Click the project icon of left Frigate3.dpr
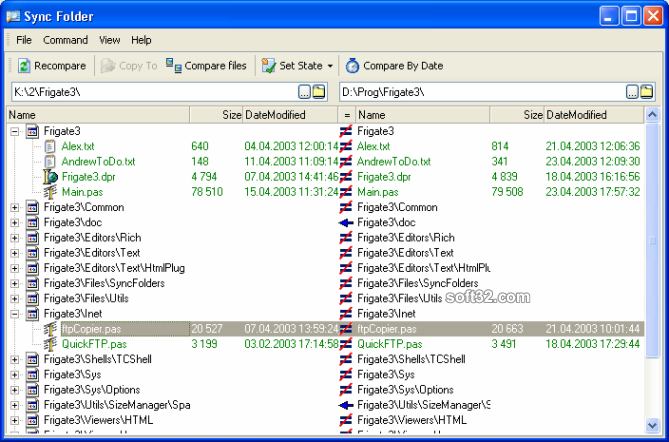The height and width of the screenshot is (442, 669). click(x=50, y=177)
